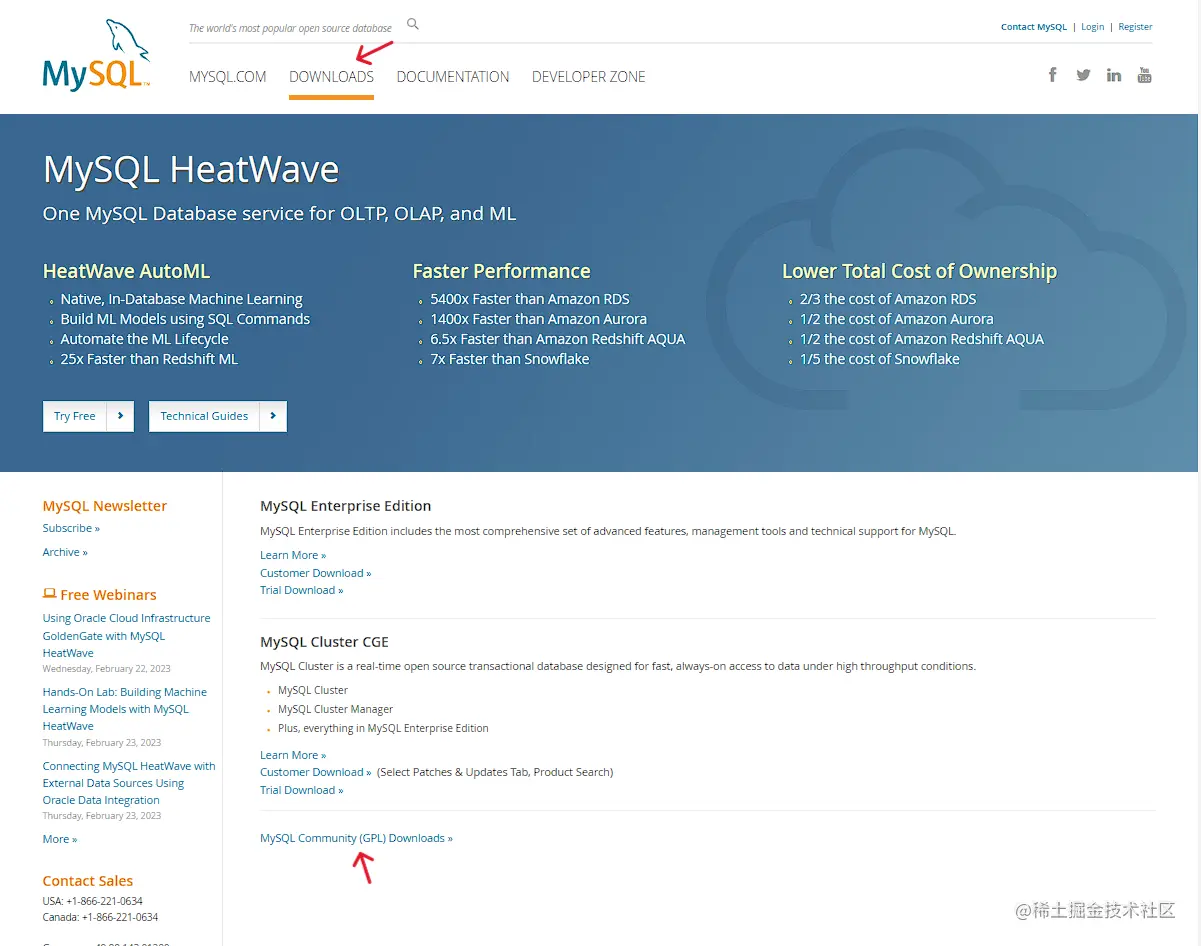This screenshot has height=946, width=1201.
Task: Open MySQL Twitter page icon
Action: 1083,75
